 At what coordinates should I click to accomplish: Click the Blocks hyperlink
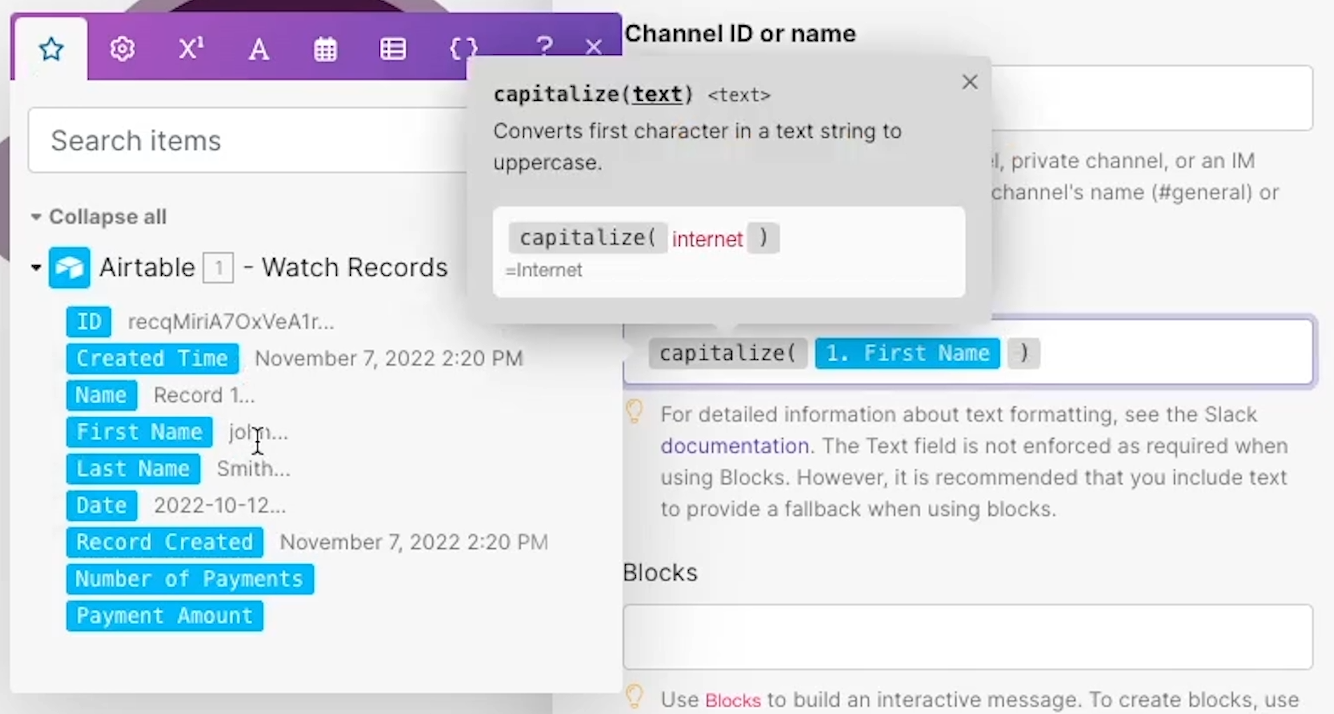tap(733, 700)
